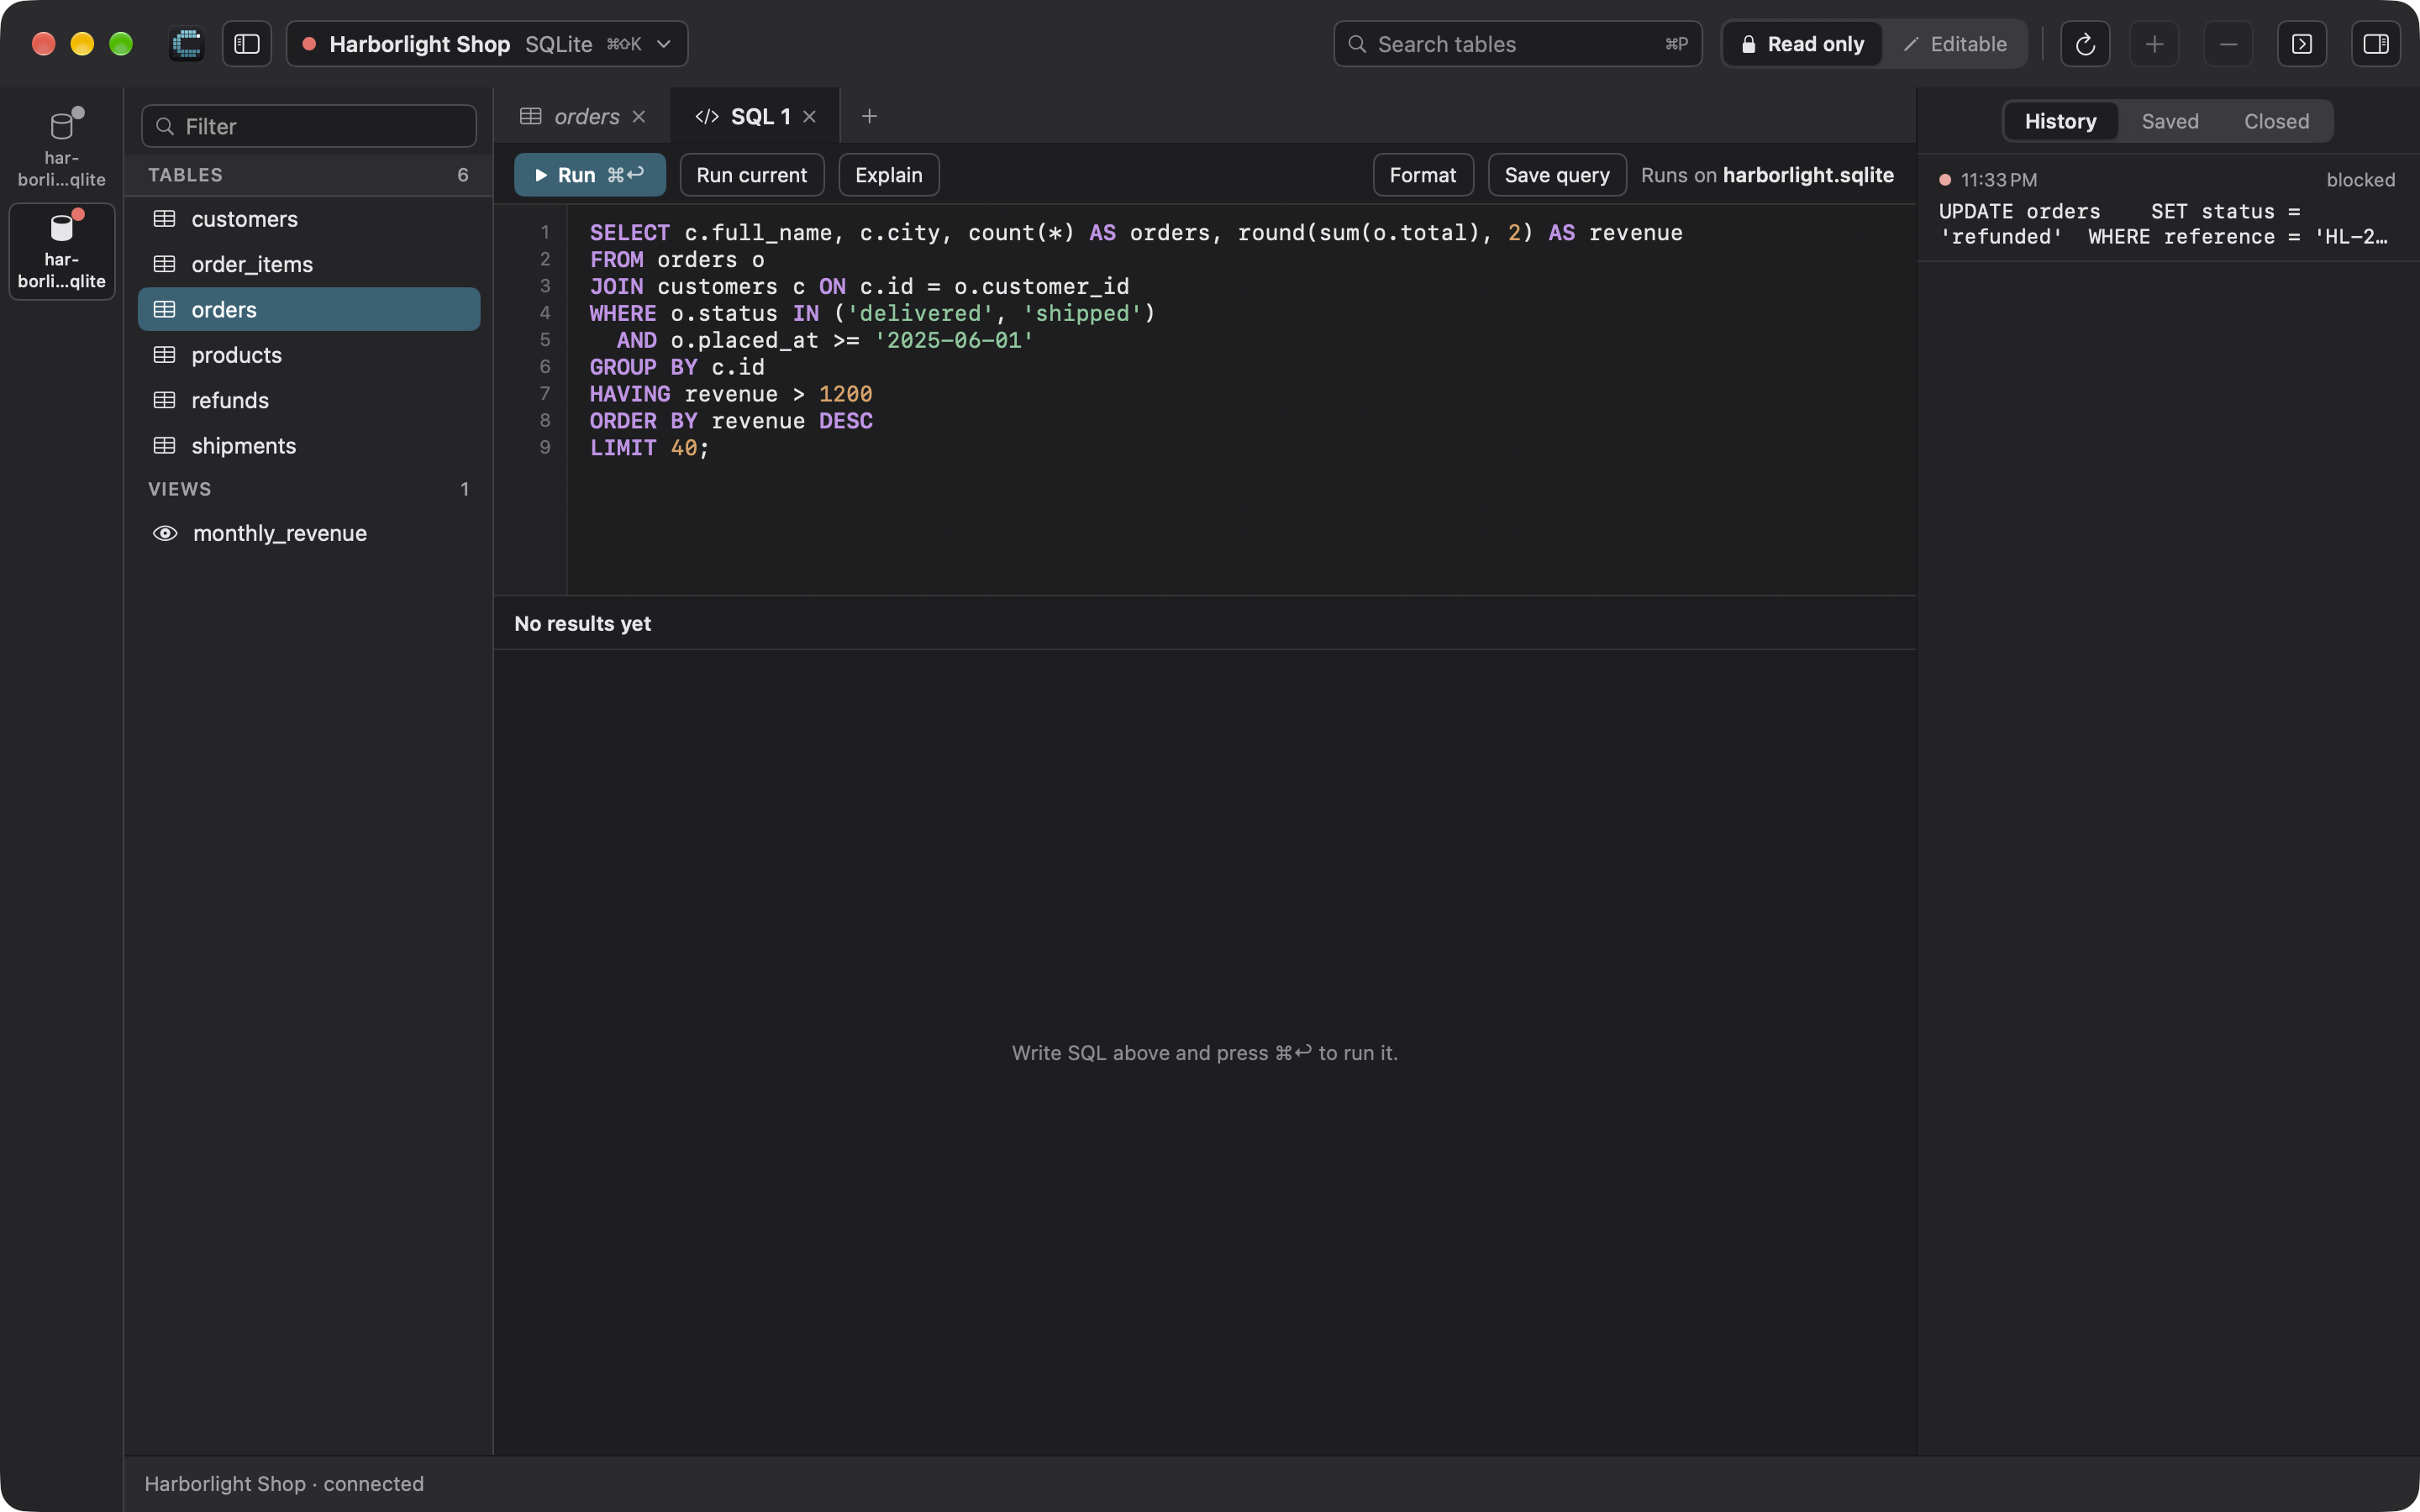Screen dimensions: 2420x1512
Task: Click the 11:33 PM history timestamp
Action: 1998,180
